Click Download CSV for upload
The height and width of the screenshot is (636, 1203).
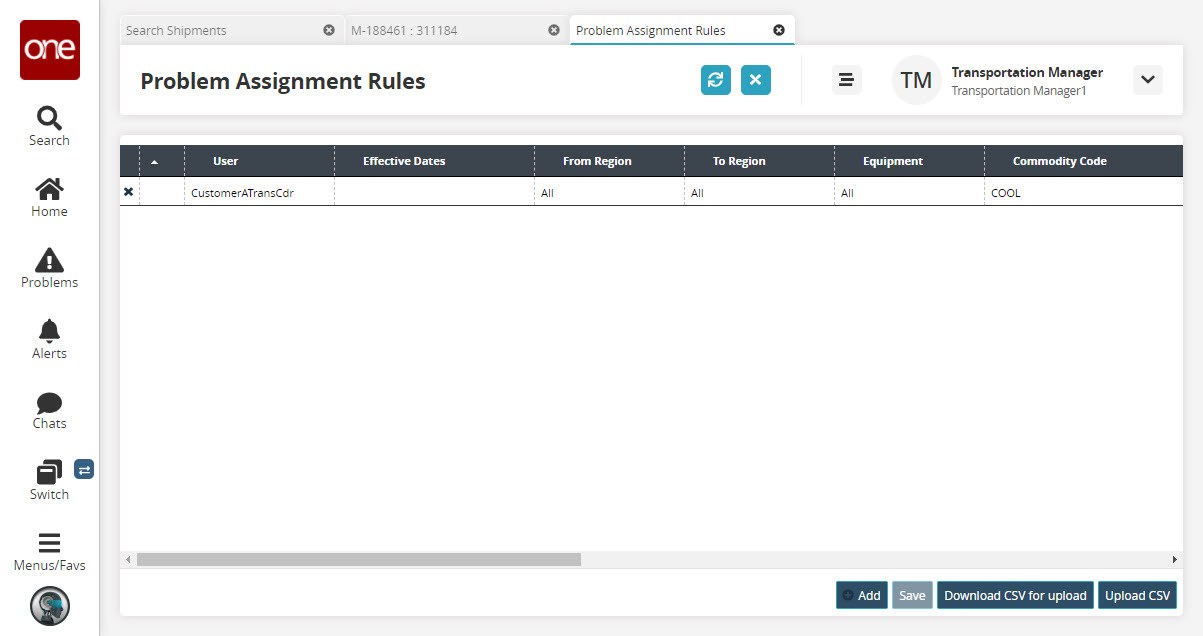coord(1015,595)
